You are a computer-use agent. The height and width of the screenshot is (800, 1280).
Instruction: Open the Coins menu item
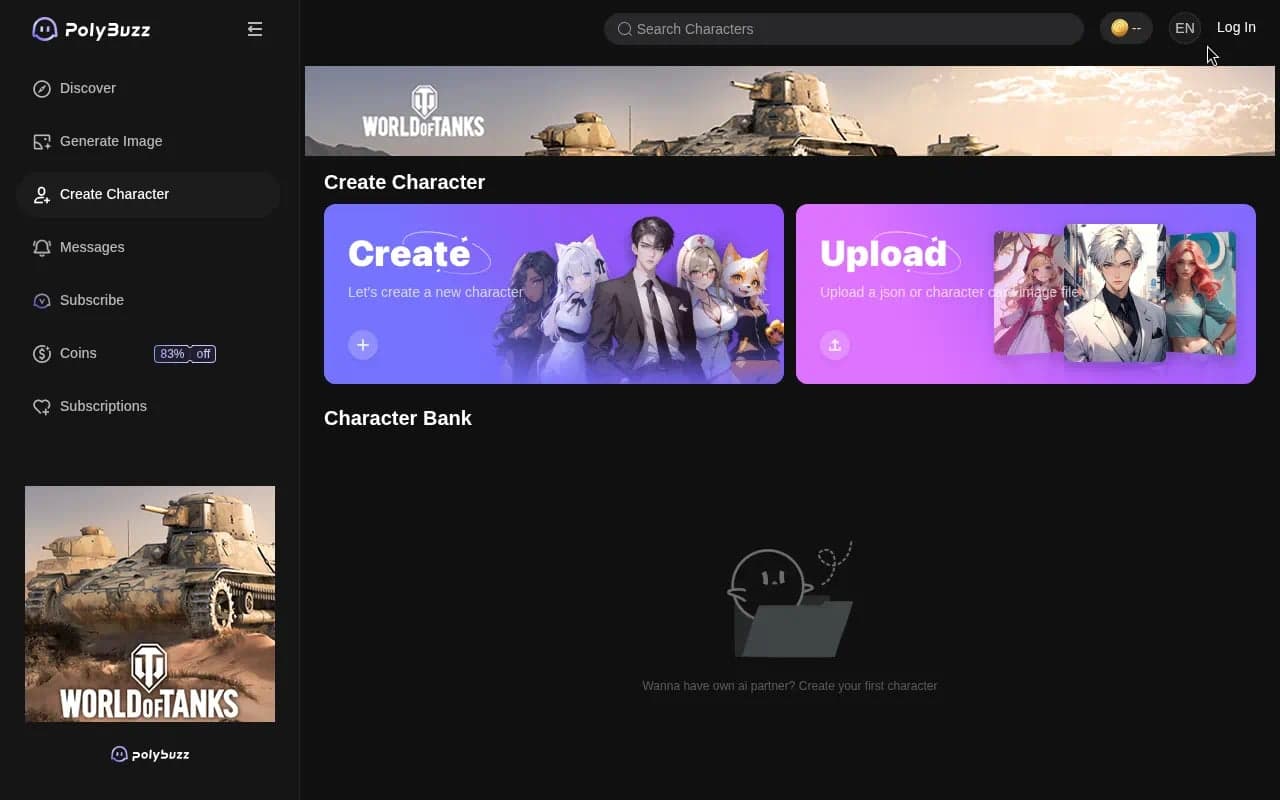click(x=148, y=353)
